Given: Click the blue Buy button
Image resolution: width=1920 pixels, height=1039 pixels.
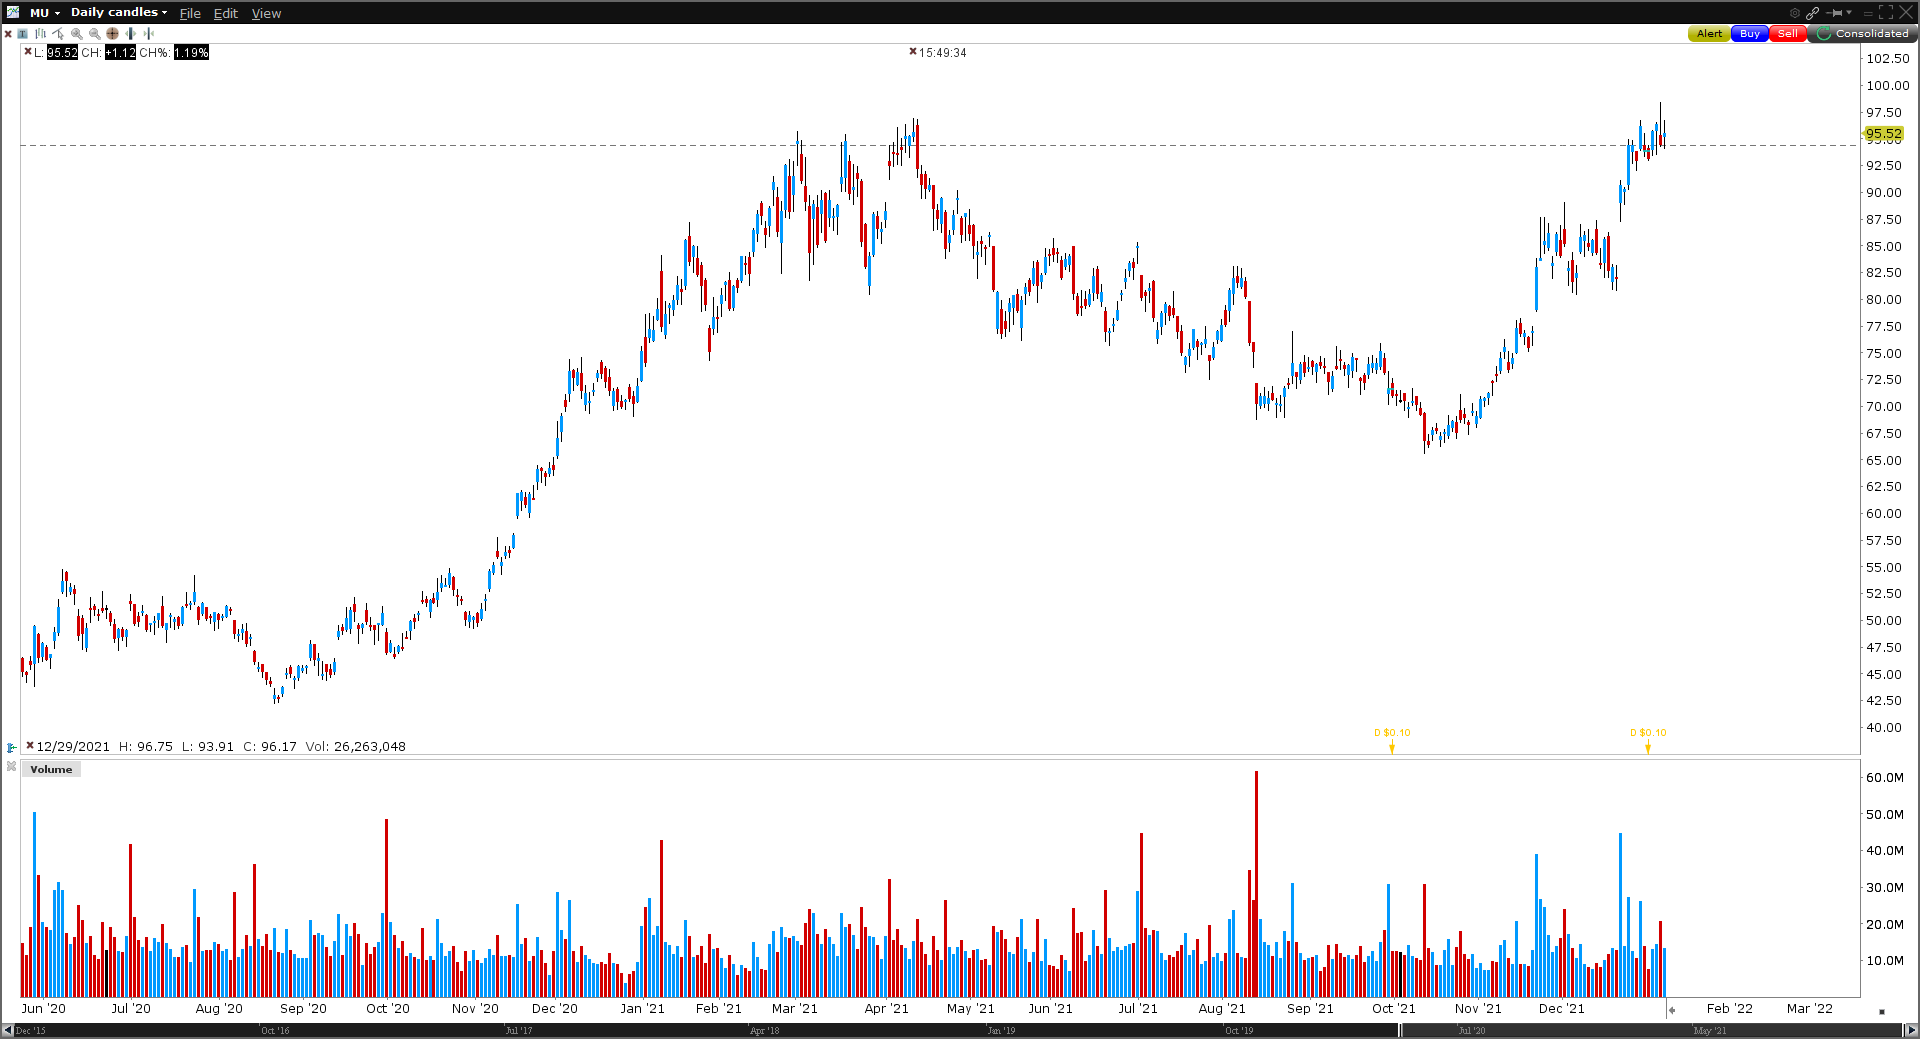Looking at the screenshot, I should click(1749, 33).
